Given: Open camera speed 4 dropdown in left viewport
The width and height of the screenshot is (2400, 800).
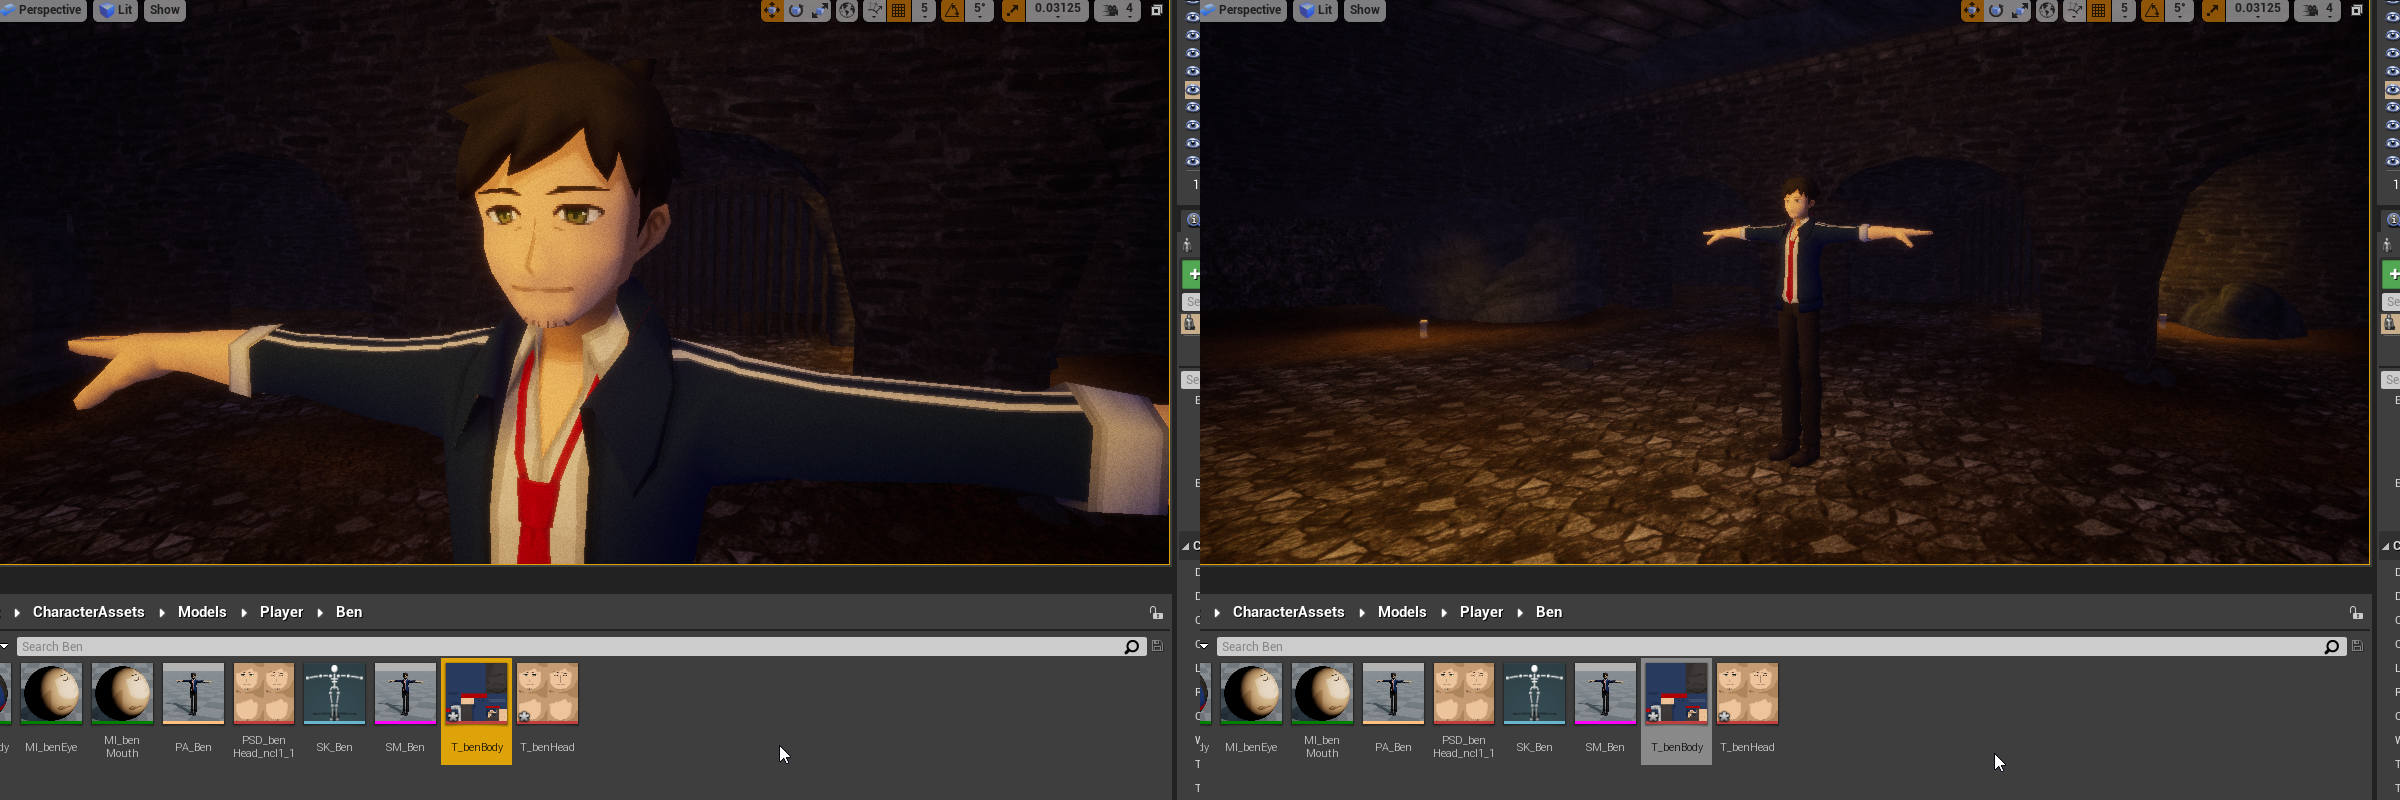Looking at the screenshot, I should coord(1118,10).
